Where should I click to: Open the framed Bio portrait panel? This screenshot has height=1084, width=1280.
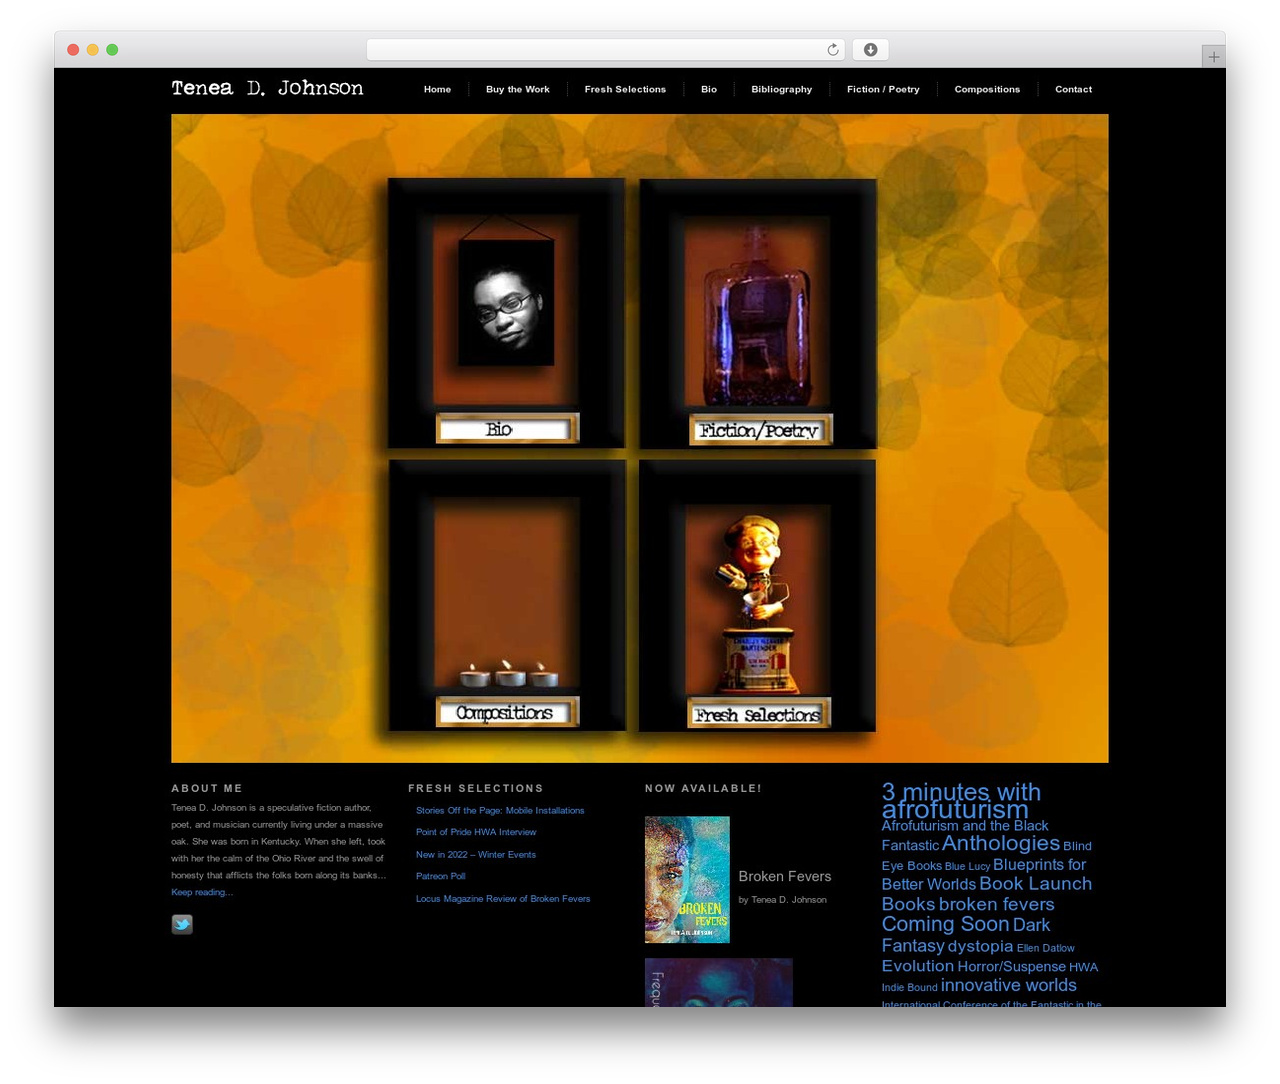[506, 313]
